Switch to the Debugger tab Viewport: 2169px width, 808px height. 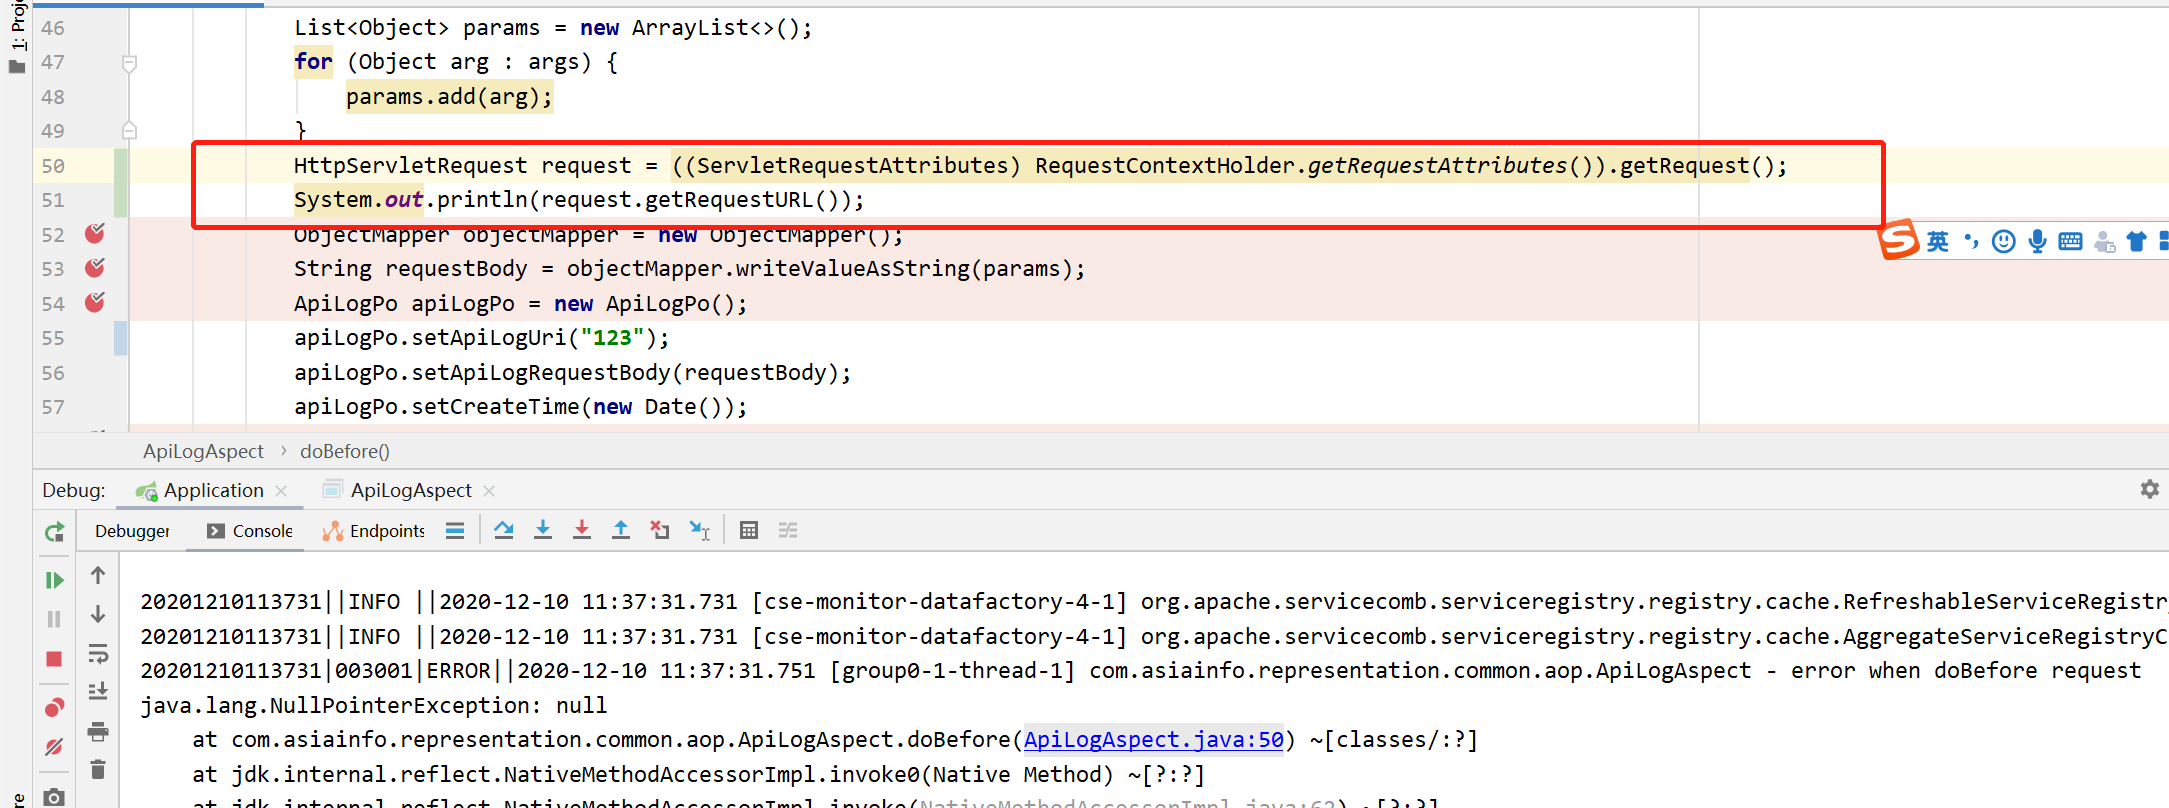click(x=132, y=531)
